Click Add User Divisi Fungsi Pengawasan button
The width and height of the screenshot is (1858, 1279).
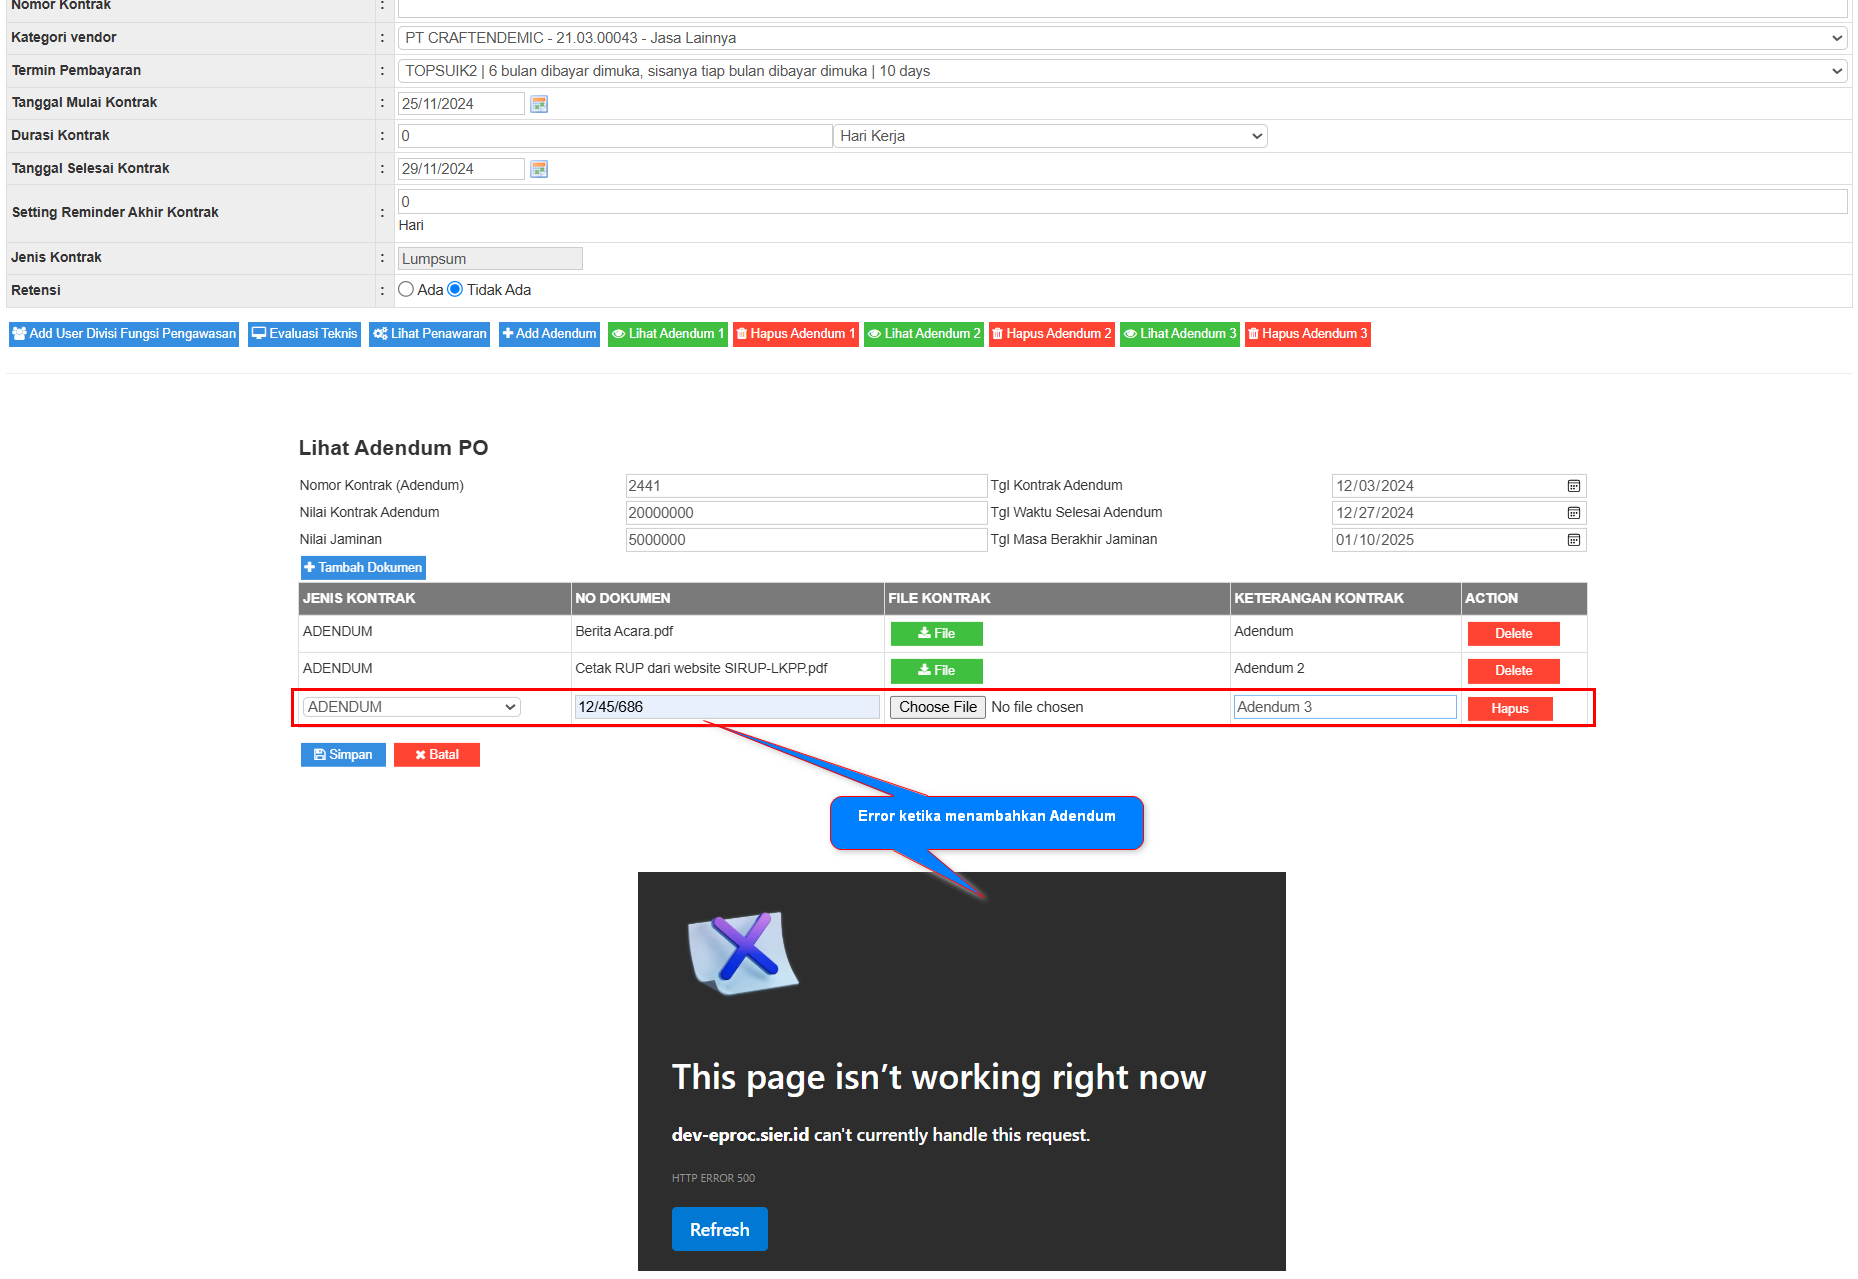(x=124, y=334)
